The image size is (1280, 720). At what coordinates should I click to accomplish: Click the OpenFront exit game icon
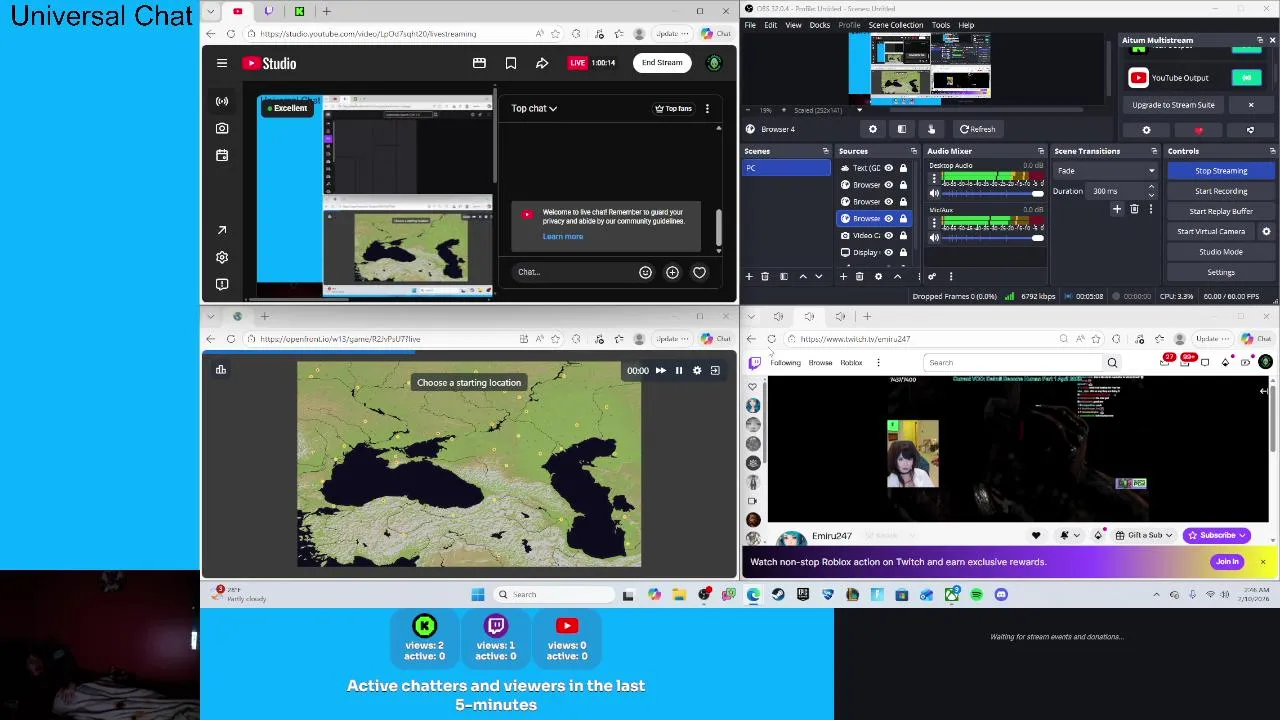pyautogui.click(x=715, y=370)
